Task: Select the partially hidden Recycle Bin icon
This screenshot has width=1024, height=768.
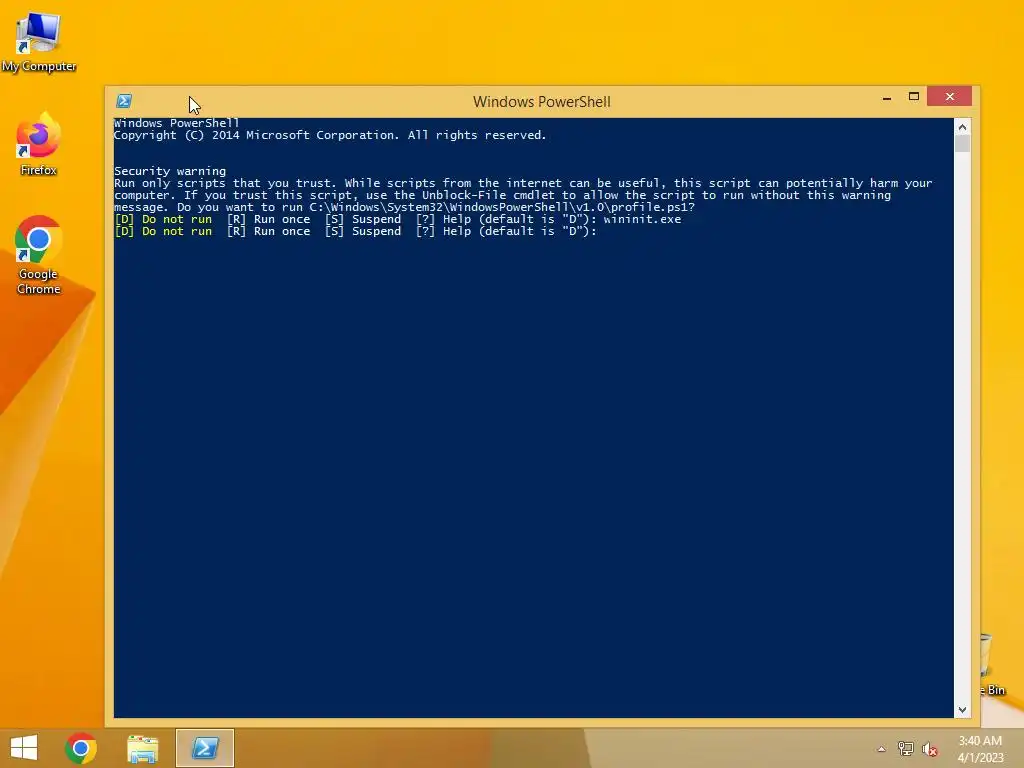Action: coord(991,665)
